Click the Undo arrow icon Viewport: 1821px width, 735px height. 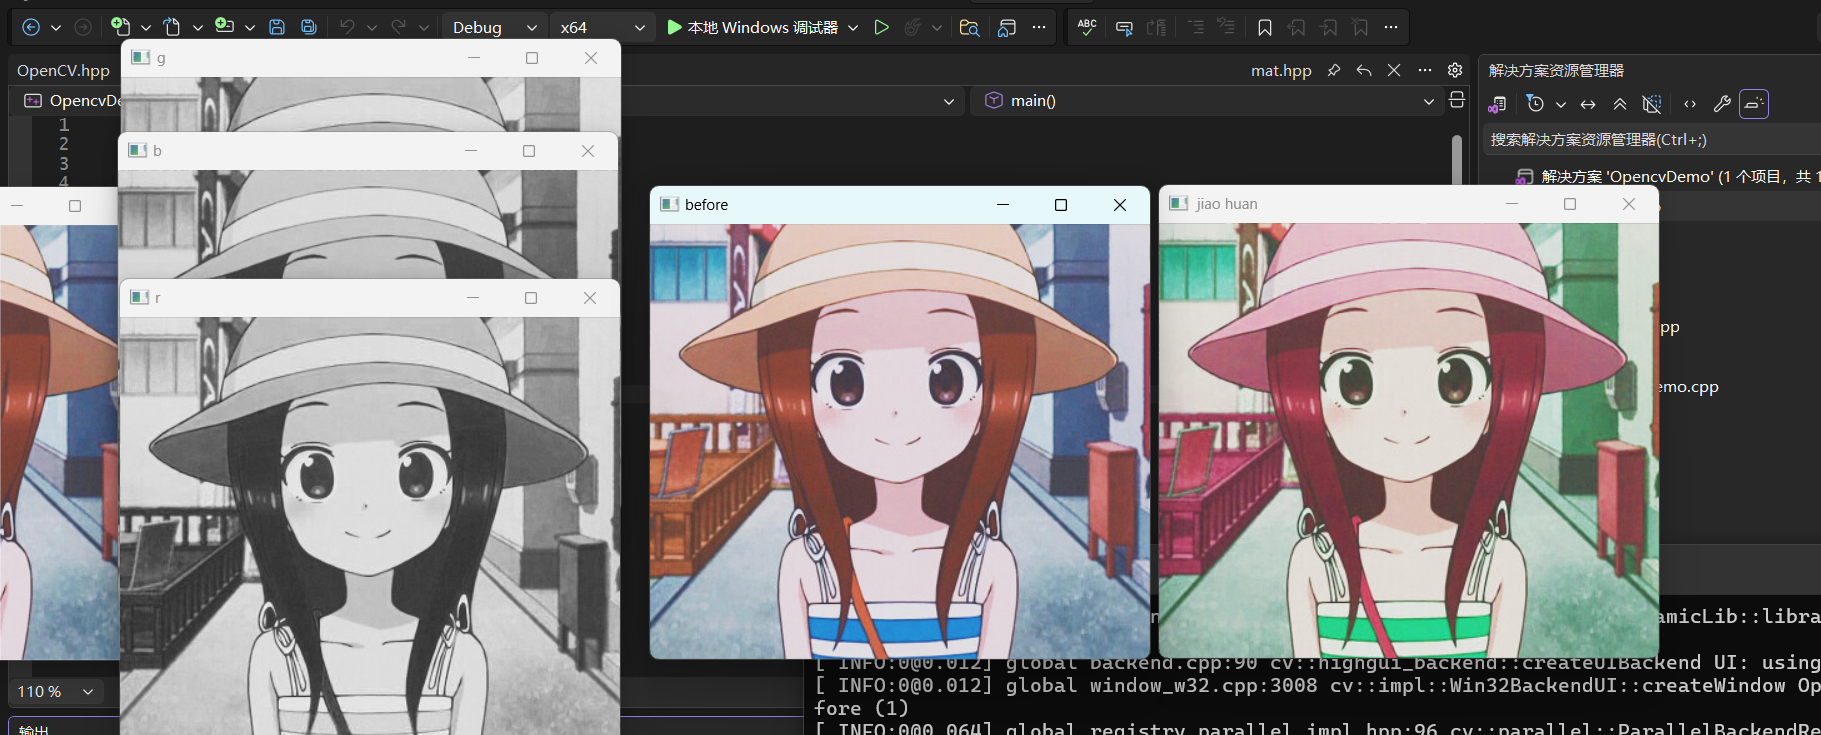347,27
